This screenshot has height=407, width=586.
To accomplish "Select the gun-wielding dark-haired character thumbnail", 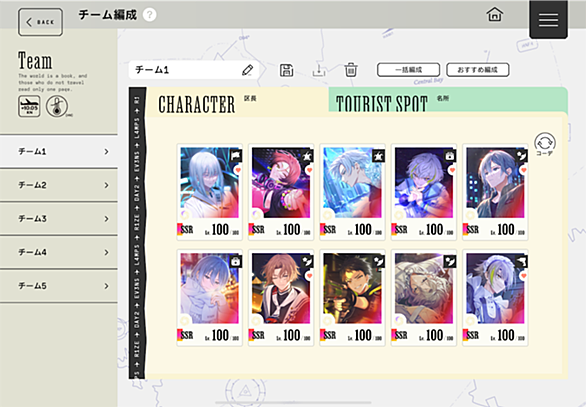I will click(352, 289).
